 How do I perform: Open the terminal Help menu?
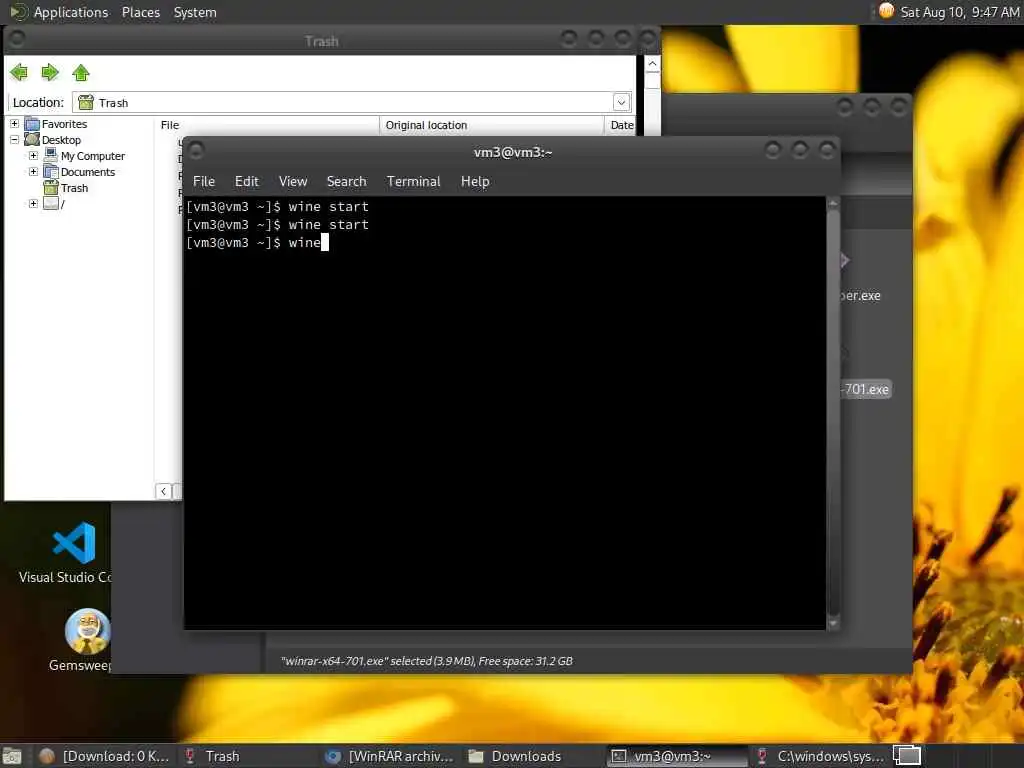click(x=475, y=182)
